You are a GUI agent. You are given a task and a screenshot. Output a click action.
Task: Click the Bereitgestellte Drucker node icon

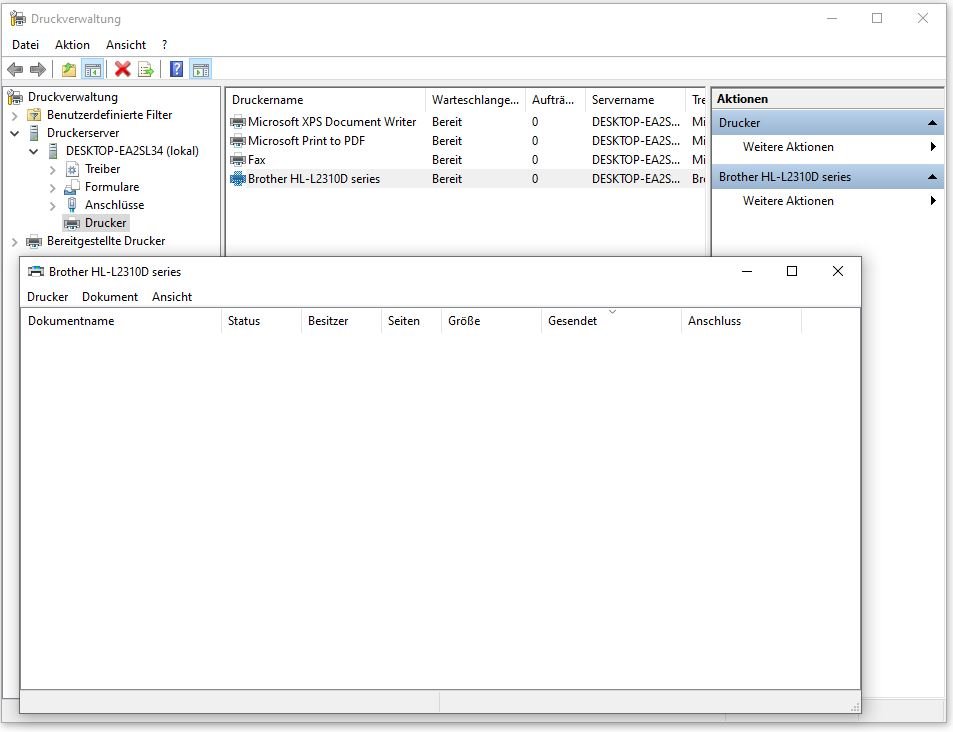34,241
